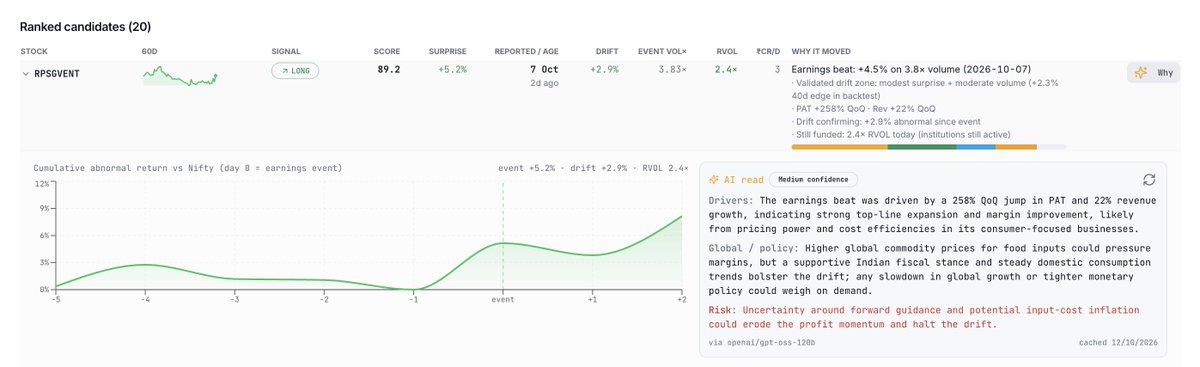
Task: Click the event marker on chart axis
Action: tap(503, 299)
